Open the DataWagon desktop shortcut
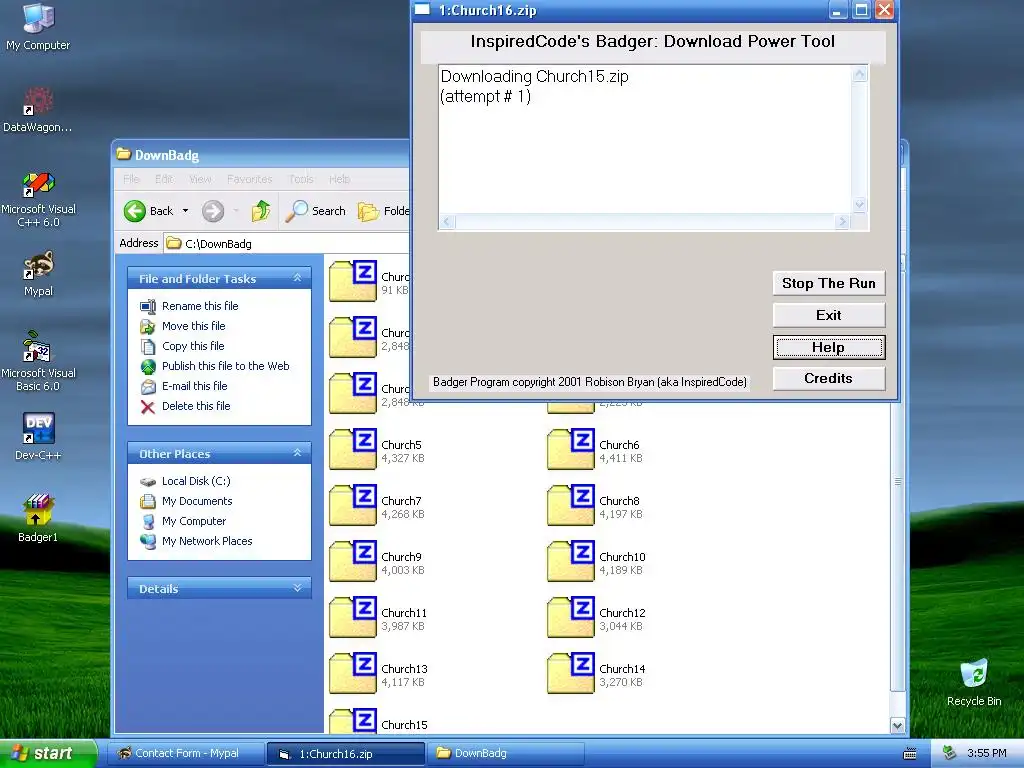The image size is (1024, 768). [x=38, y=109]
